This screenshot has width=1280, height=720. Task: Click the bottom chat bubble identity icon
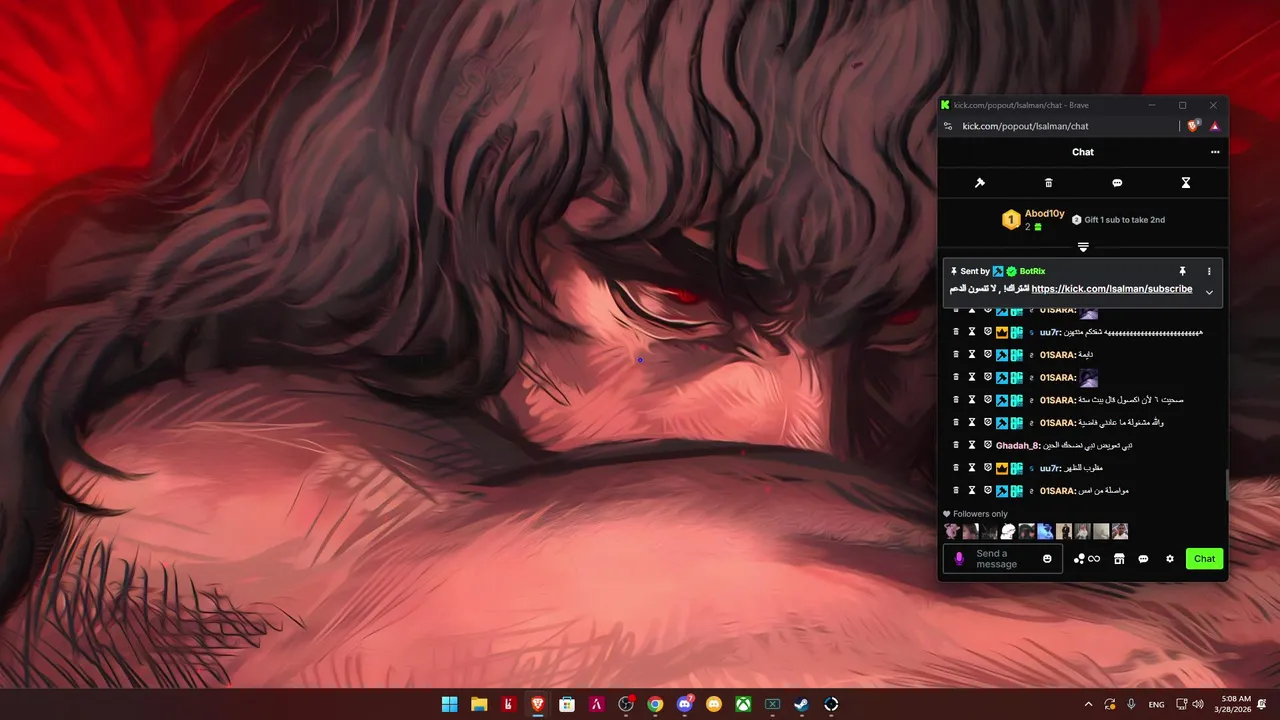(1143, 559)
